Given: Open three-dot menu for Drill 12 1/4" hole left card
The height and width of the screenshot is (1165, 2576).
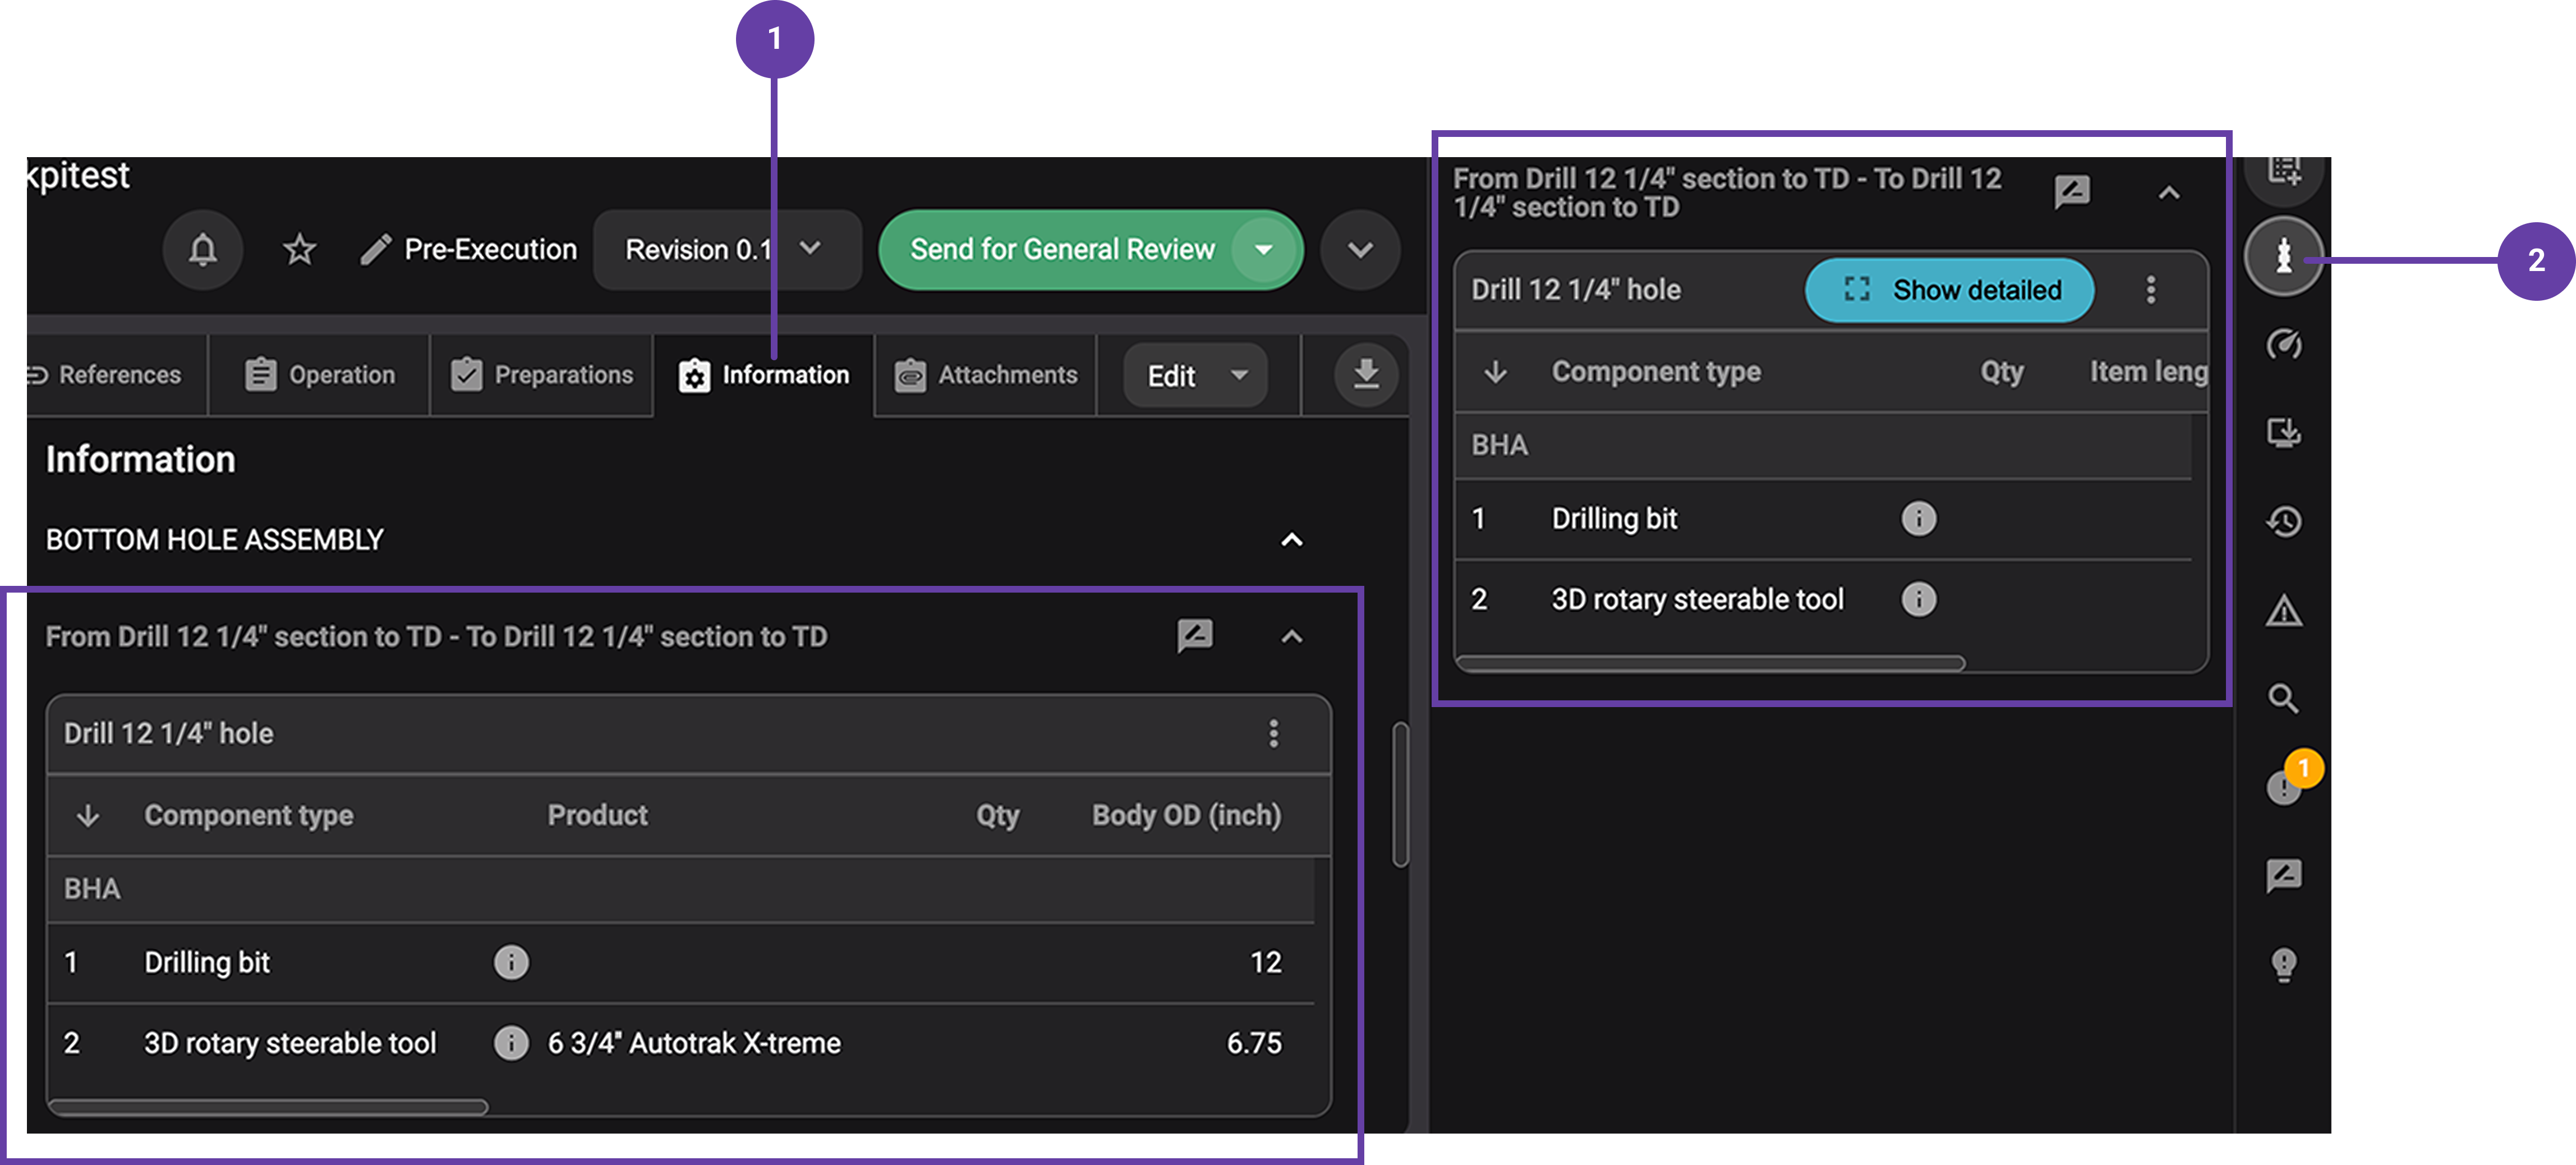Looking at the screenshot, I should [x=1273, y=733].
